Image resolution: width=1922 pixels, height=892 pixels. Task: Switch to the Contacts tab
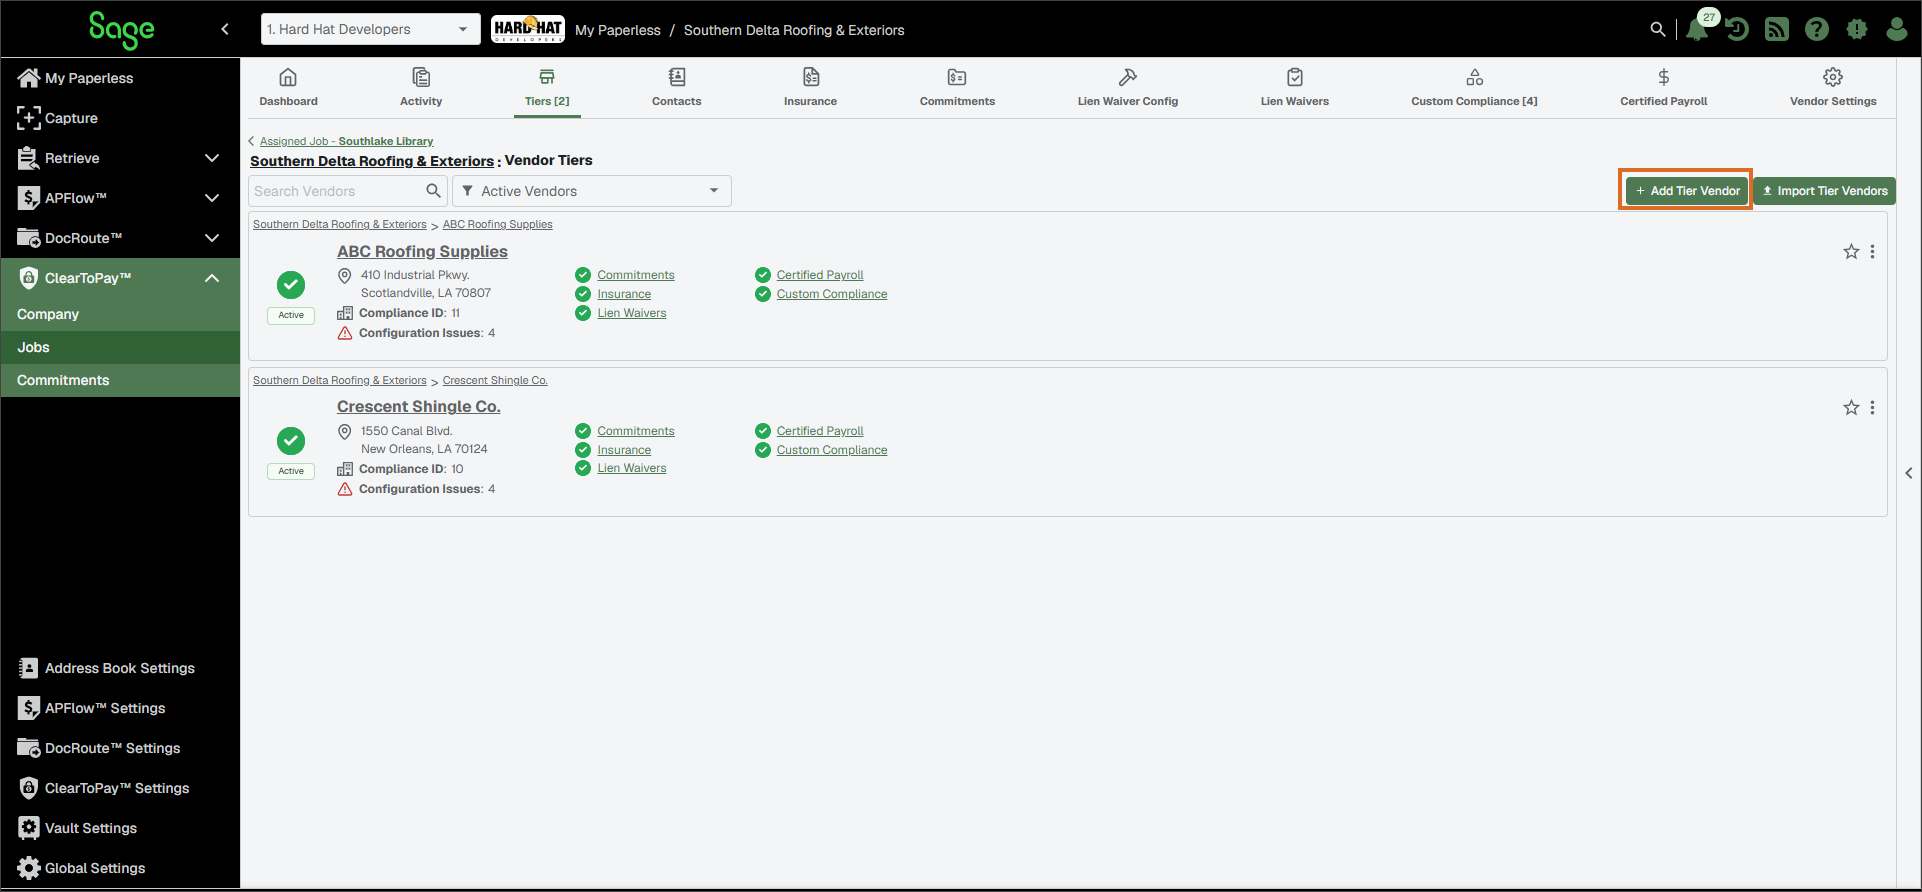pyautogui.click(x=677, y=87)
